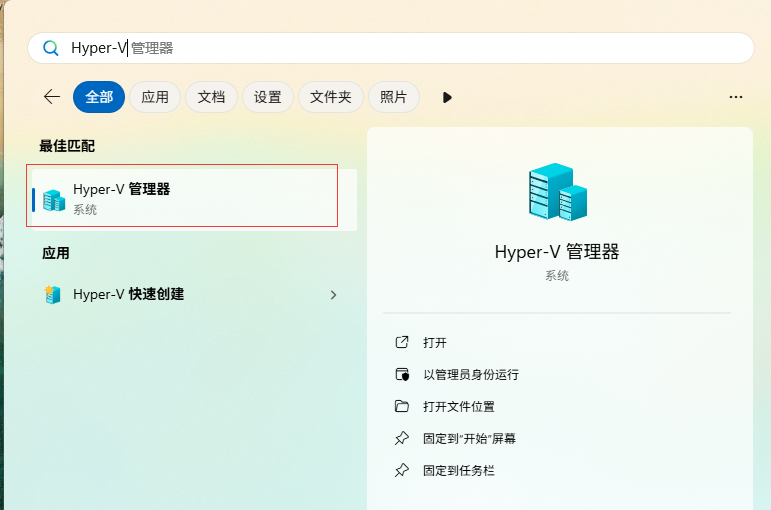Click the 以管理员身份运行 shield icon
This screenshot has height=510, width=771.
point(402,374)
